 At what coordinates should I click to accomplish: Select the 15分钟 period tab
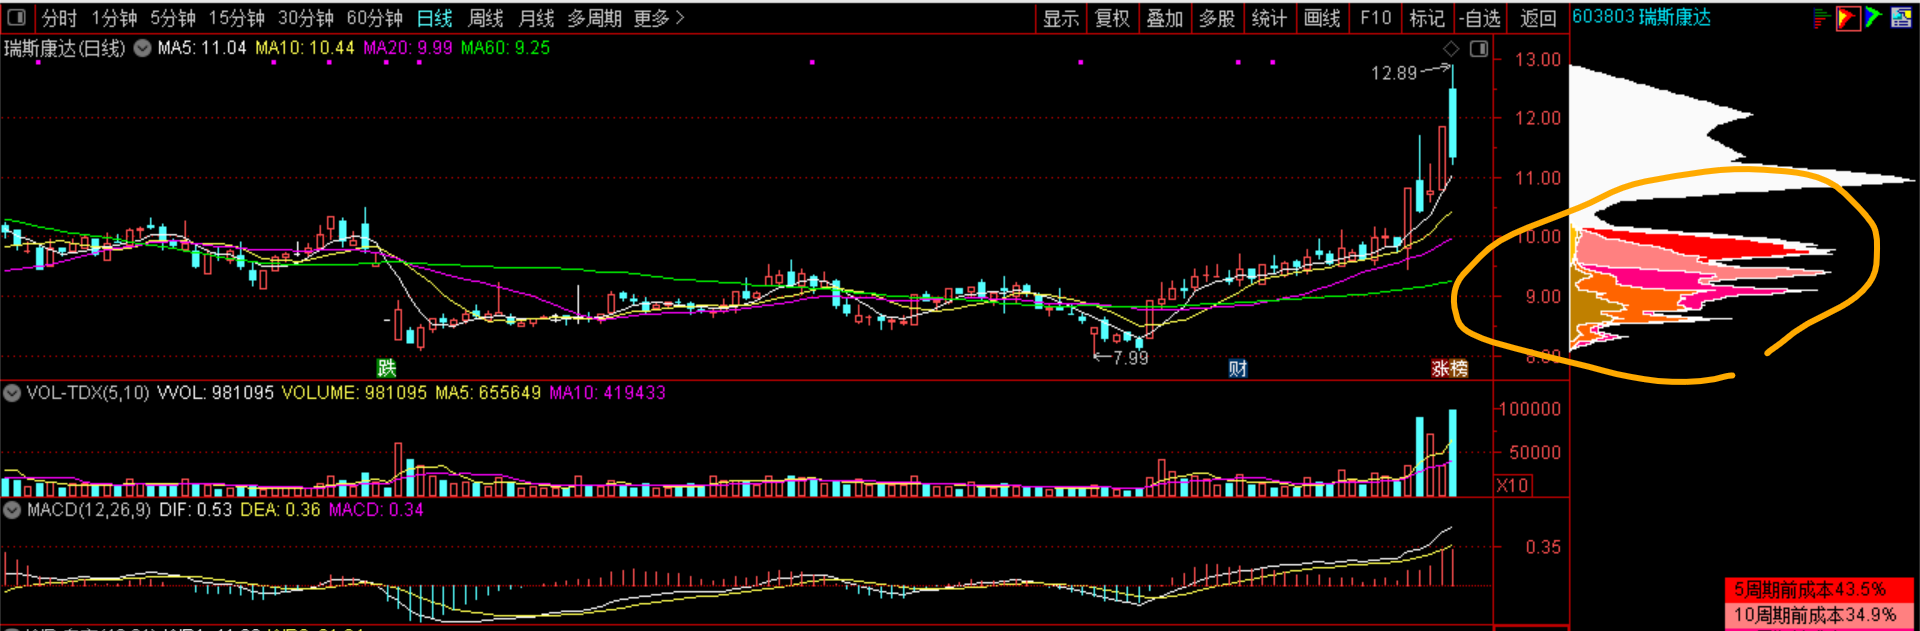pos(236,18)
